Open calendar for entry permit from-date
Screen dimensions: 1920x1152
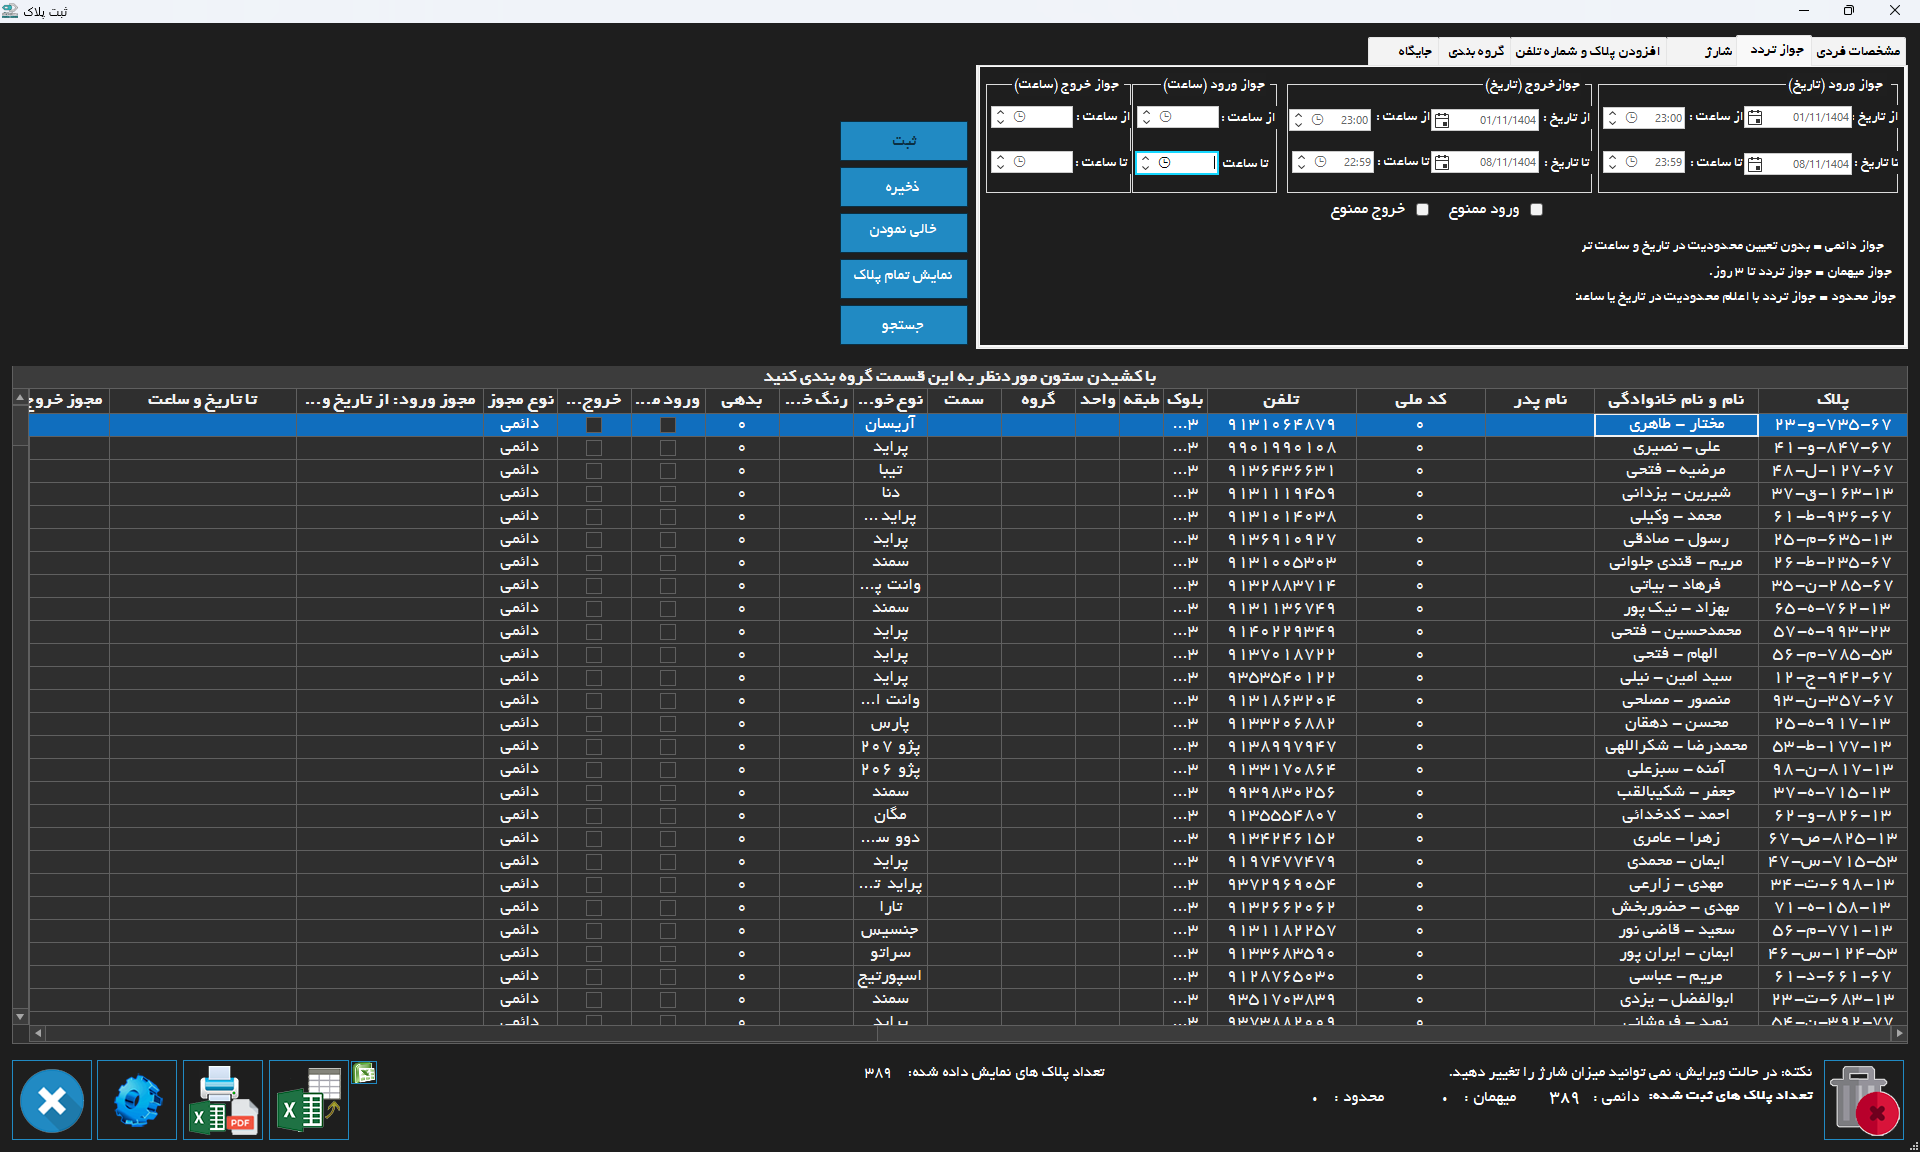pyautogui.click(x=1755, y=118)
